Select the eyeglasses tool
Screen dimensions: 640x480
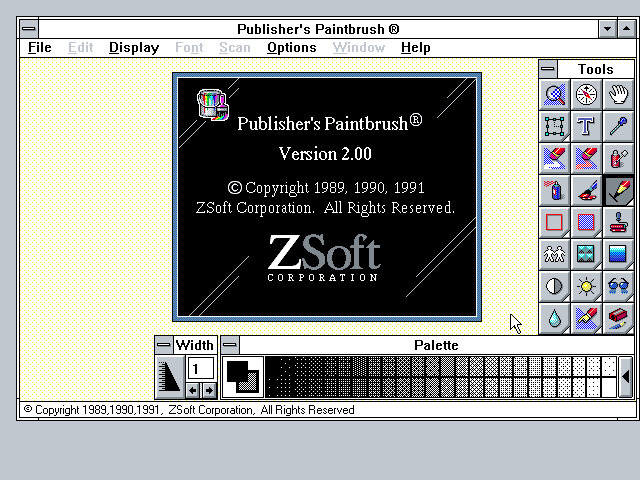(x=618, y=286)
